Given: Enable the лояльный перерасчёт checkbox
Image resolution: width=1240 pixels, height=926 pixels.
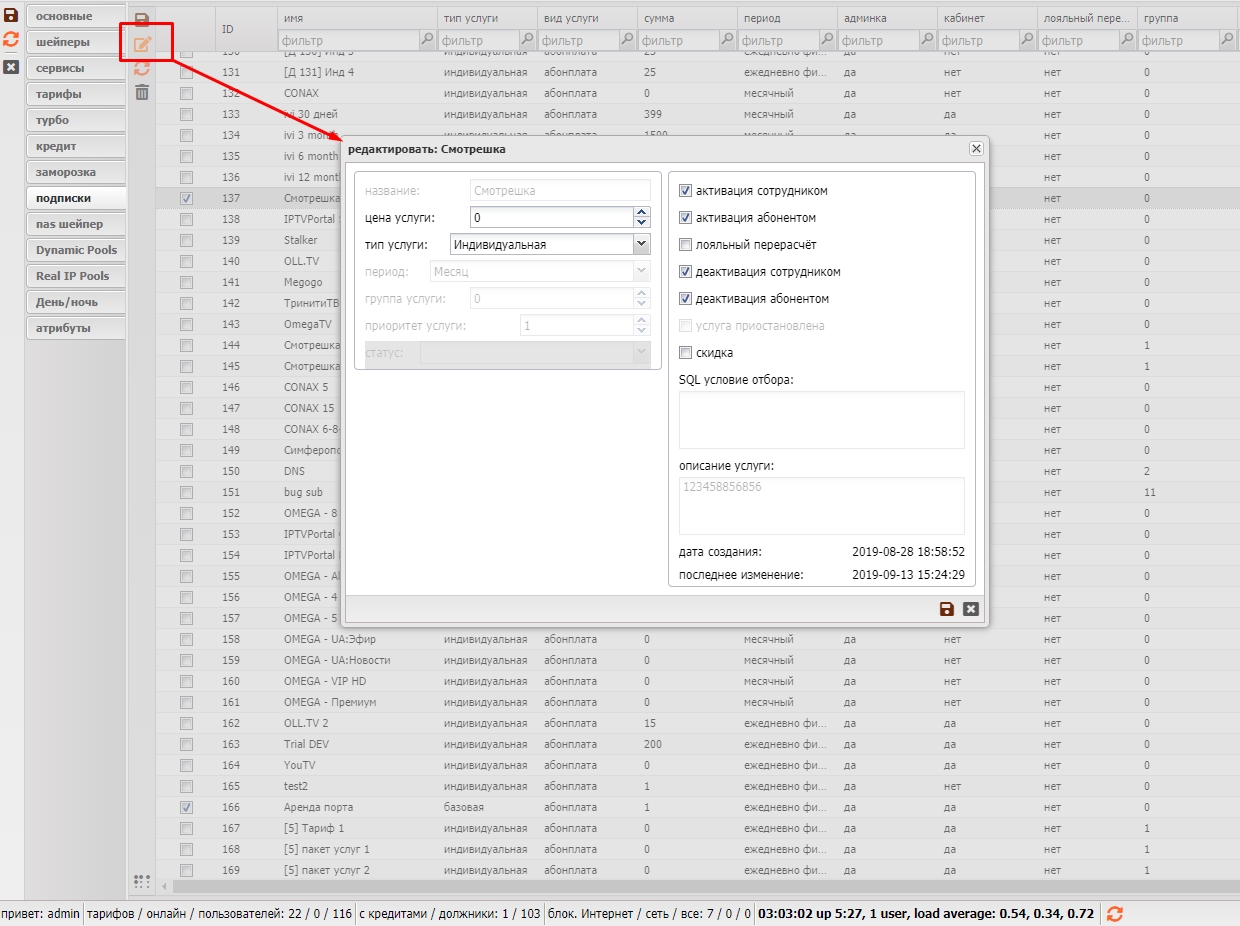Looking at the screenshot, I should [x=685, y=245].
